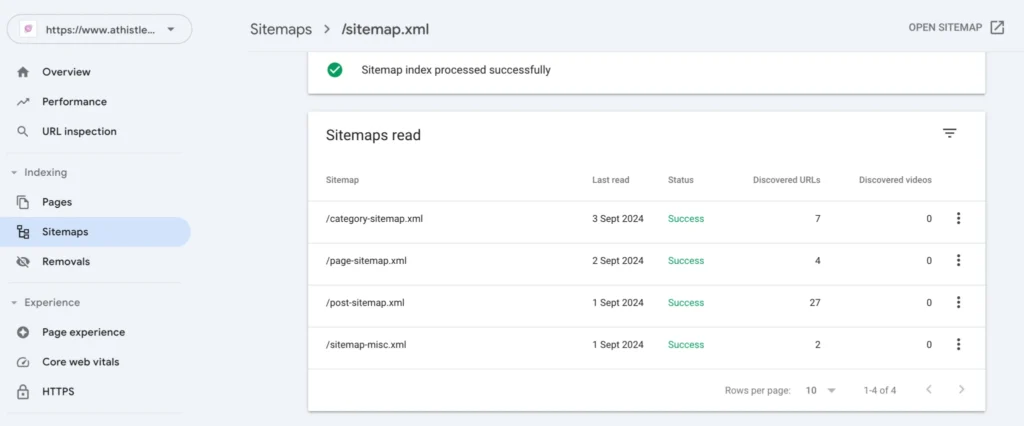Open more options for /category-sitemap.xml row
The width and height of the screenshot is (1024, 426).
coord(958,219)
